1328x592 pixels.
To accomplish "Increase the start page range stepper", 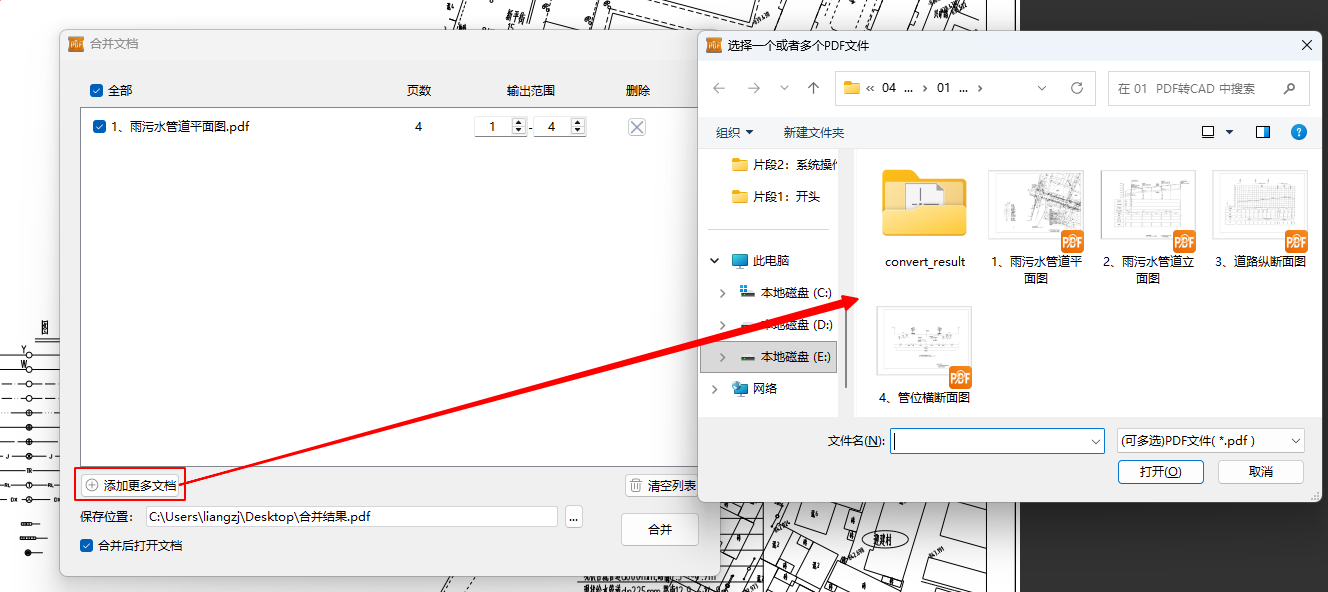I will (x=518, y=123).
